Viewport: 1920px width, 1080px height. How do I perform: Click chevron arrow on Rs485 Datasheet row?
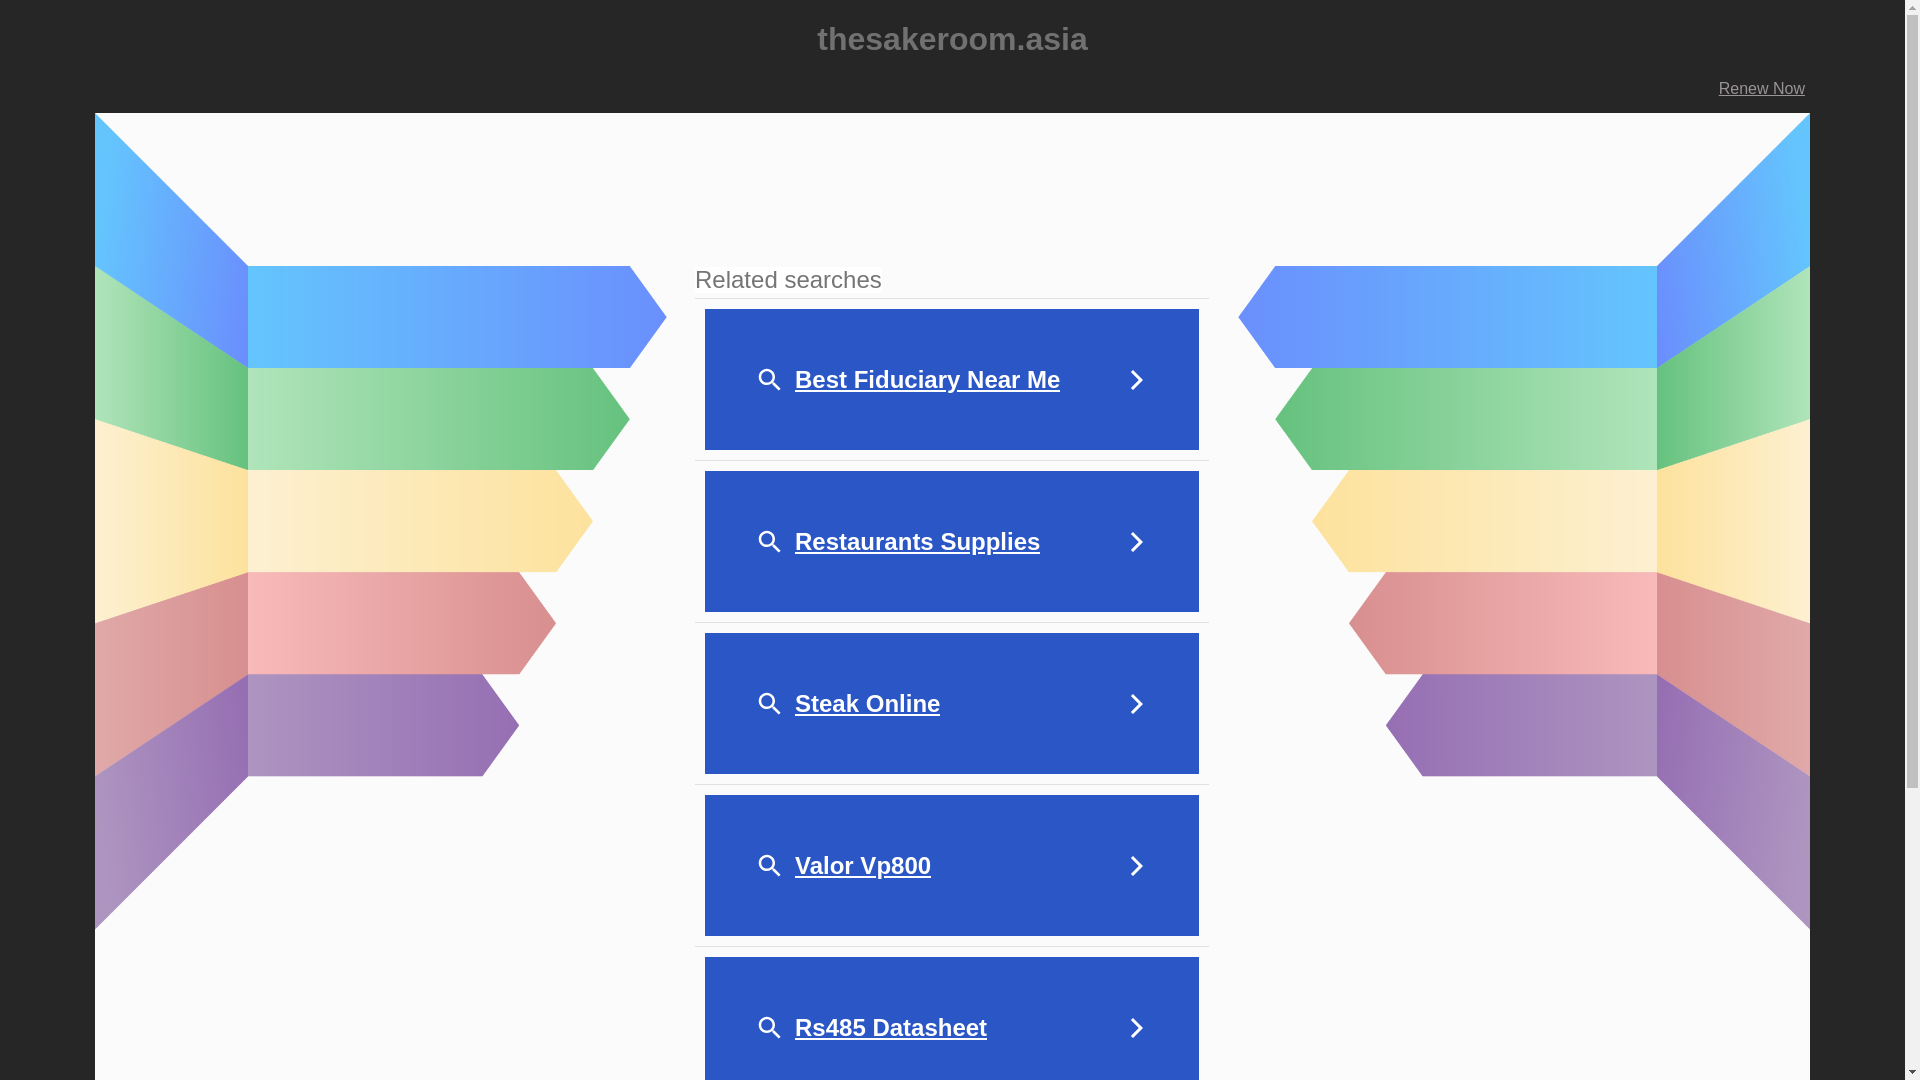tap(1136, 1028)
